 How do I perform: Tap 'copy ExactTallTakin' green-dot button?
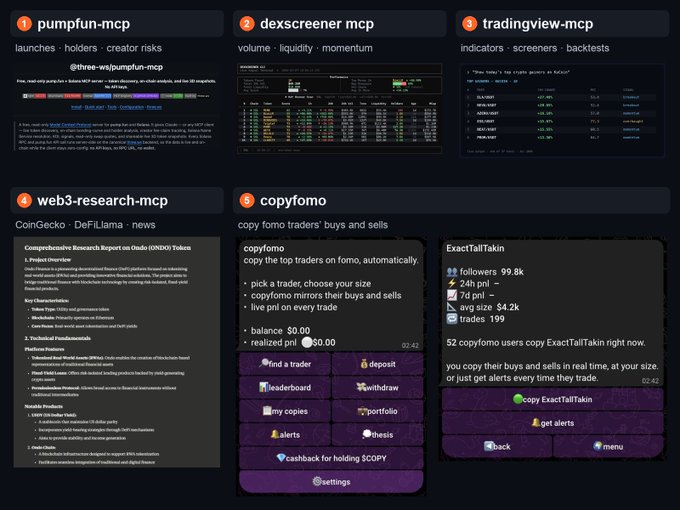(x=552, y=399)
